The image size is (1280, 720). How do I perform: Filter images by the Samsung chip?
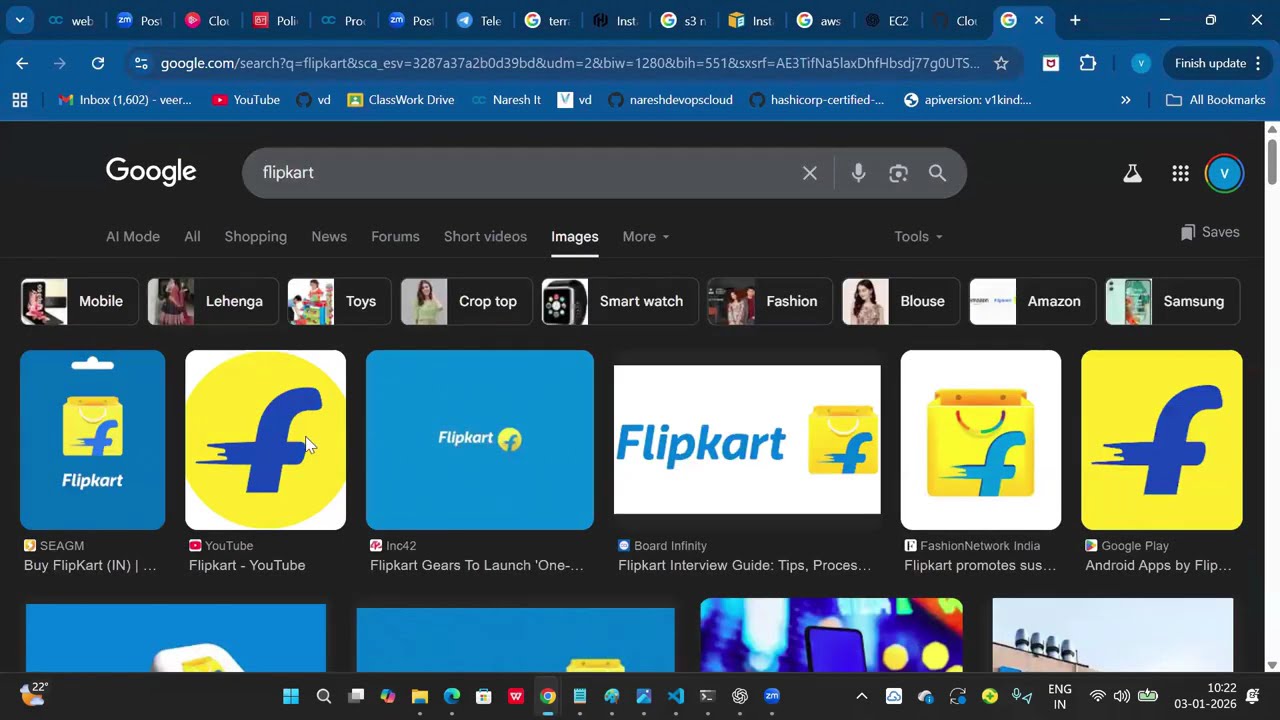[x=1172, y=302]
